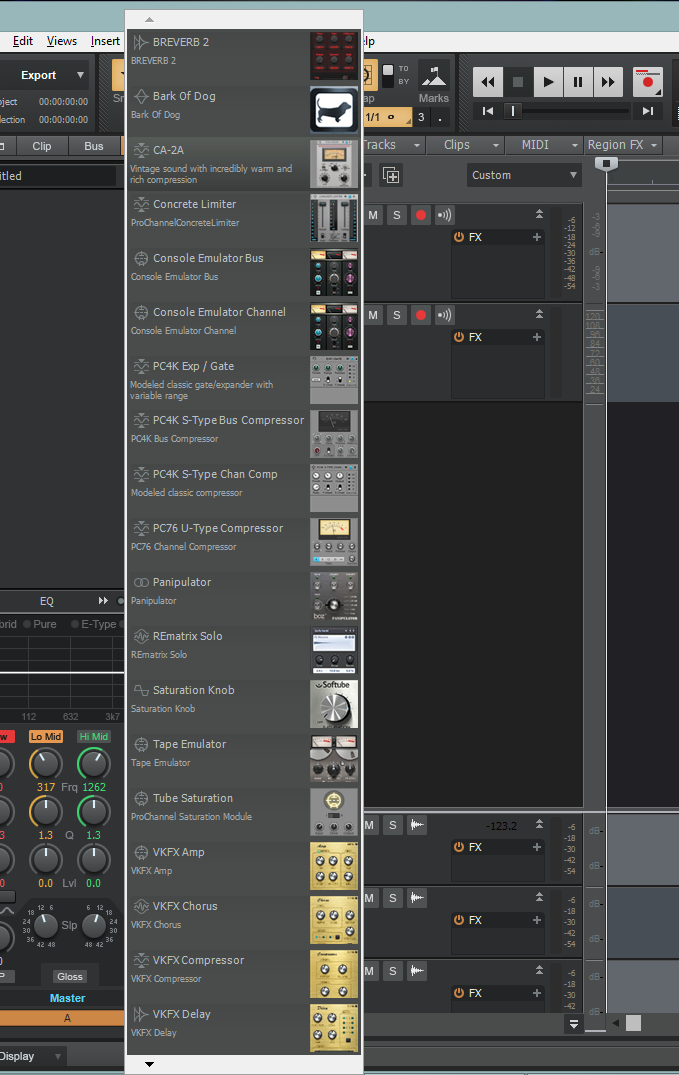679x1075 pixels.
Task: Open the Insert menu
Action: click(105, 41)
